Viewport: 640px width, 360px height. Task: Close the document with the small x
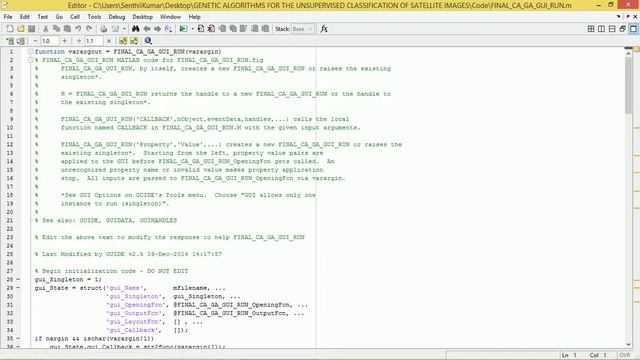tap(635, 17)
